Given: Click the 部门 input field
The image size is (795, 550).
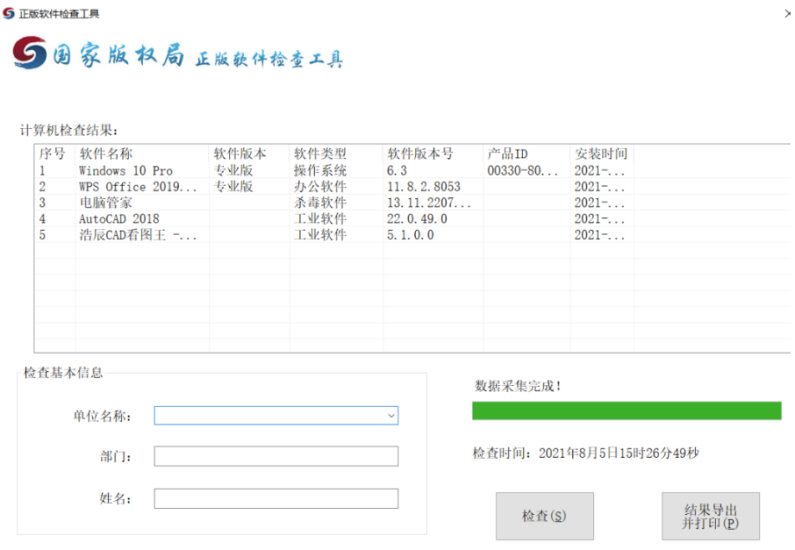Looking at the screenshot, I should tap(275, 456).
